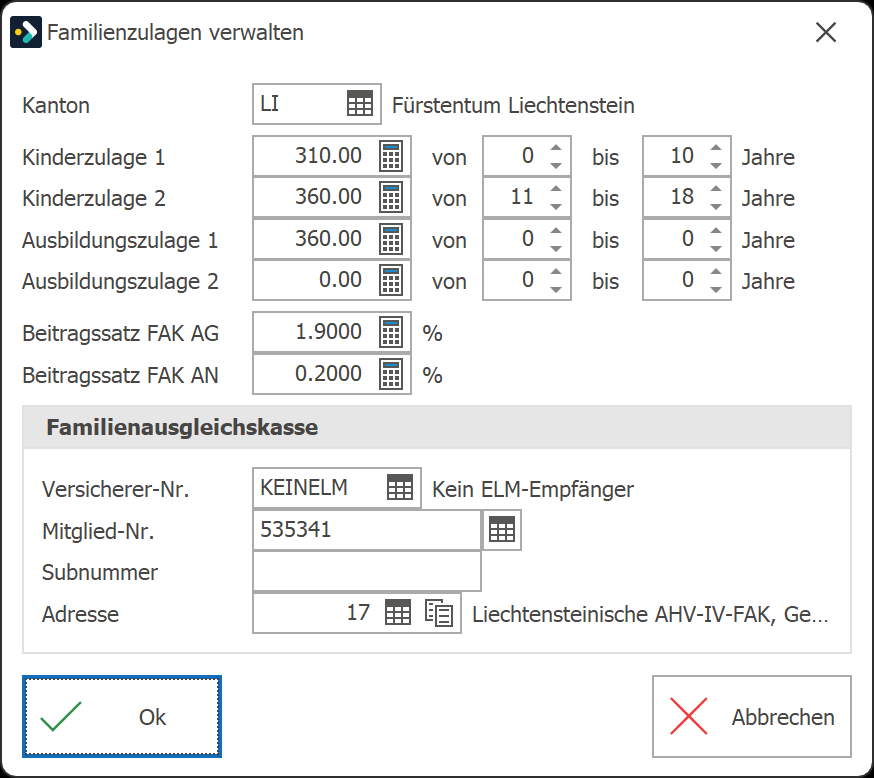
Task: Open calculator for Kinderzulage 2 amount
Action: point(391,197)
